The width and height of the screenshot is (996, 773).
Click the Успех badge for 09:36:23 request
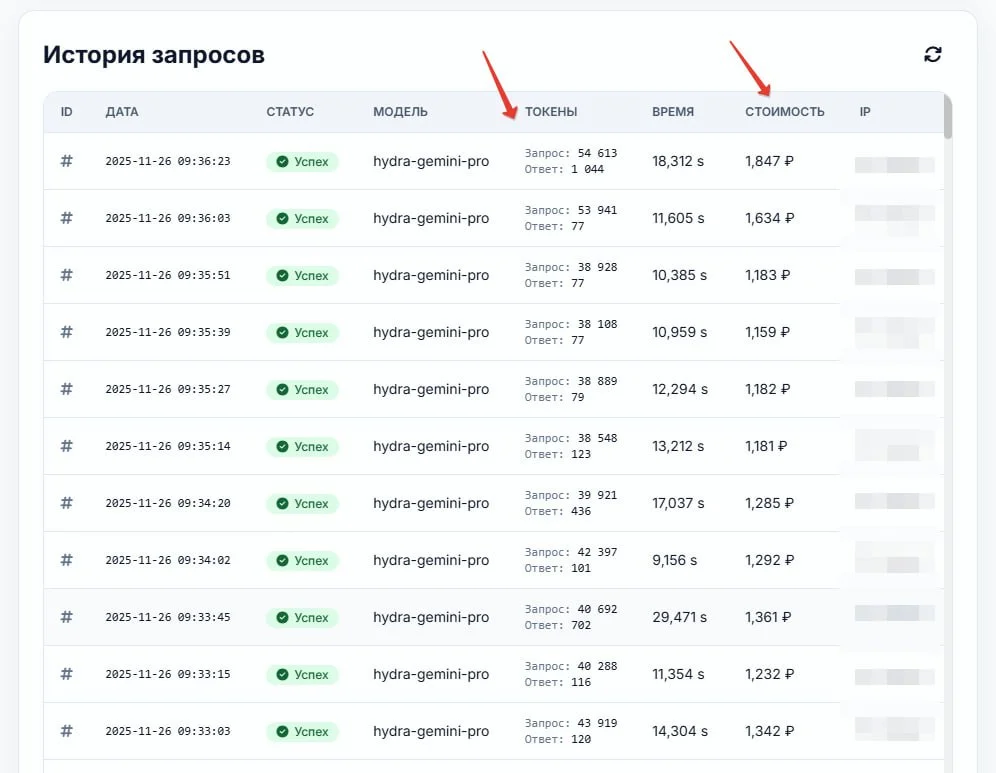(x=302, y=162)
